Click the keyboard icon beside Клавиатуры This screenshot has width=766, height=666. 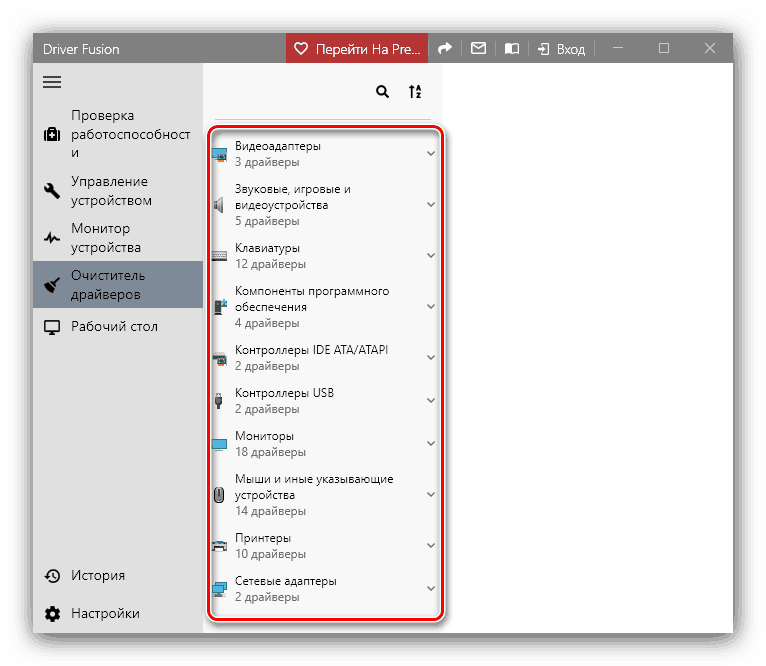(219, 256)
